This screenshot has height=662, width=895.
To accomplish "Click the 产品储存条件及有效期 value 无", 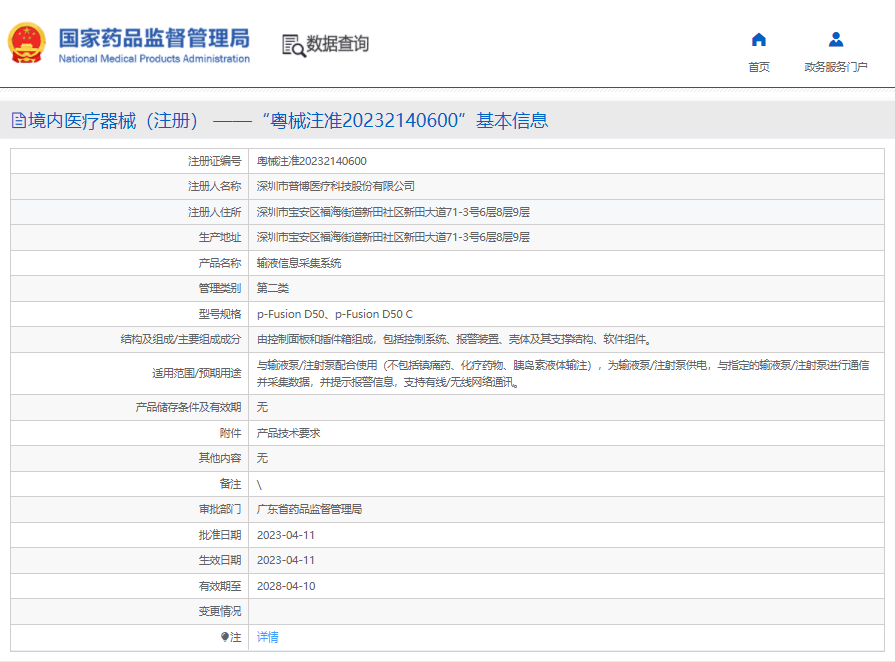I will click(x=262, y=407).
